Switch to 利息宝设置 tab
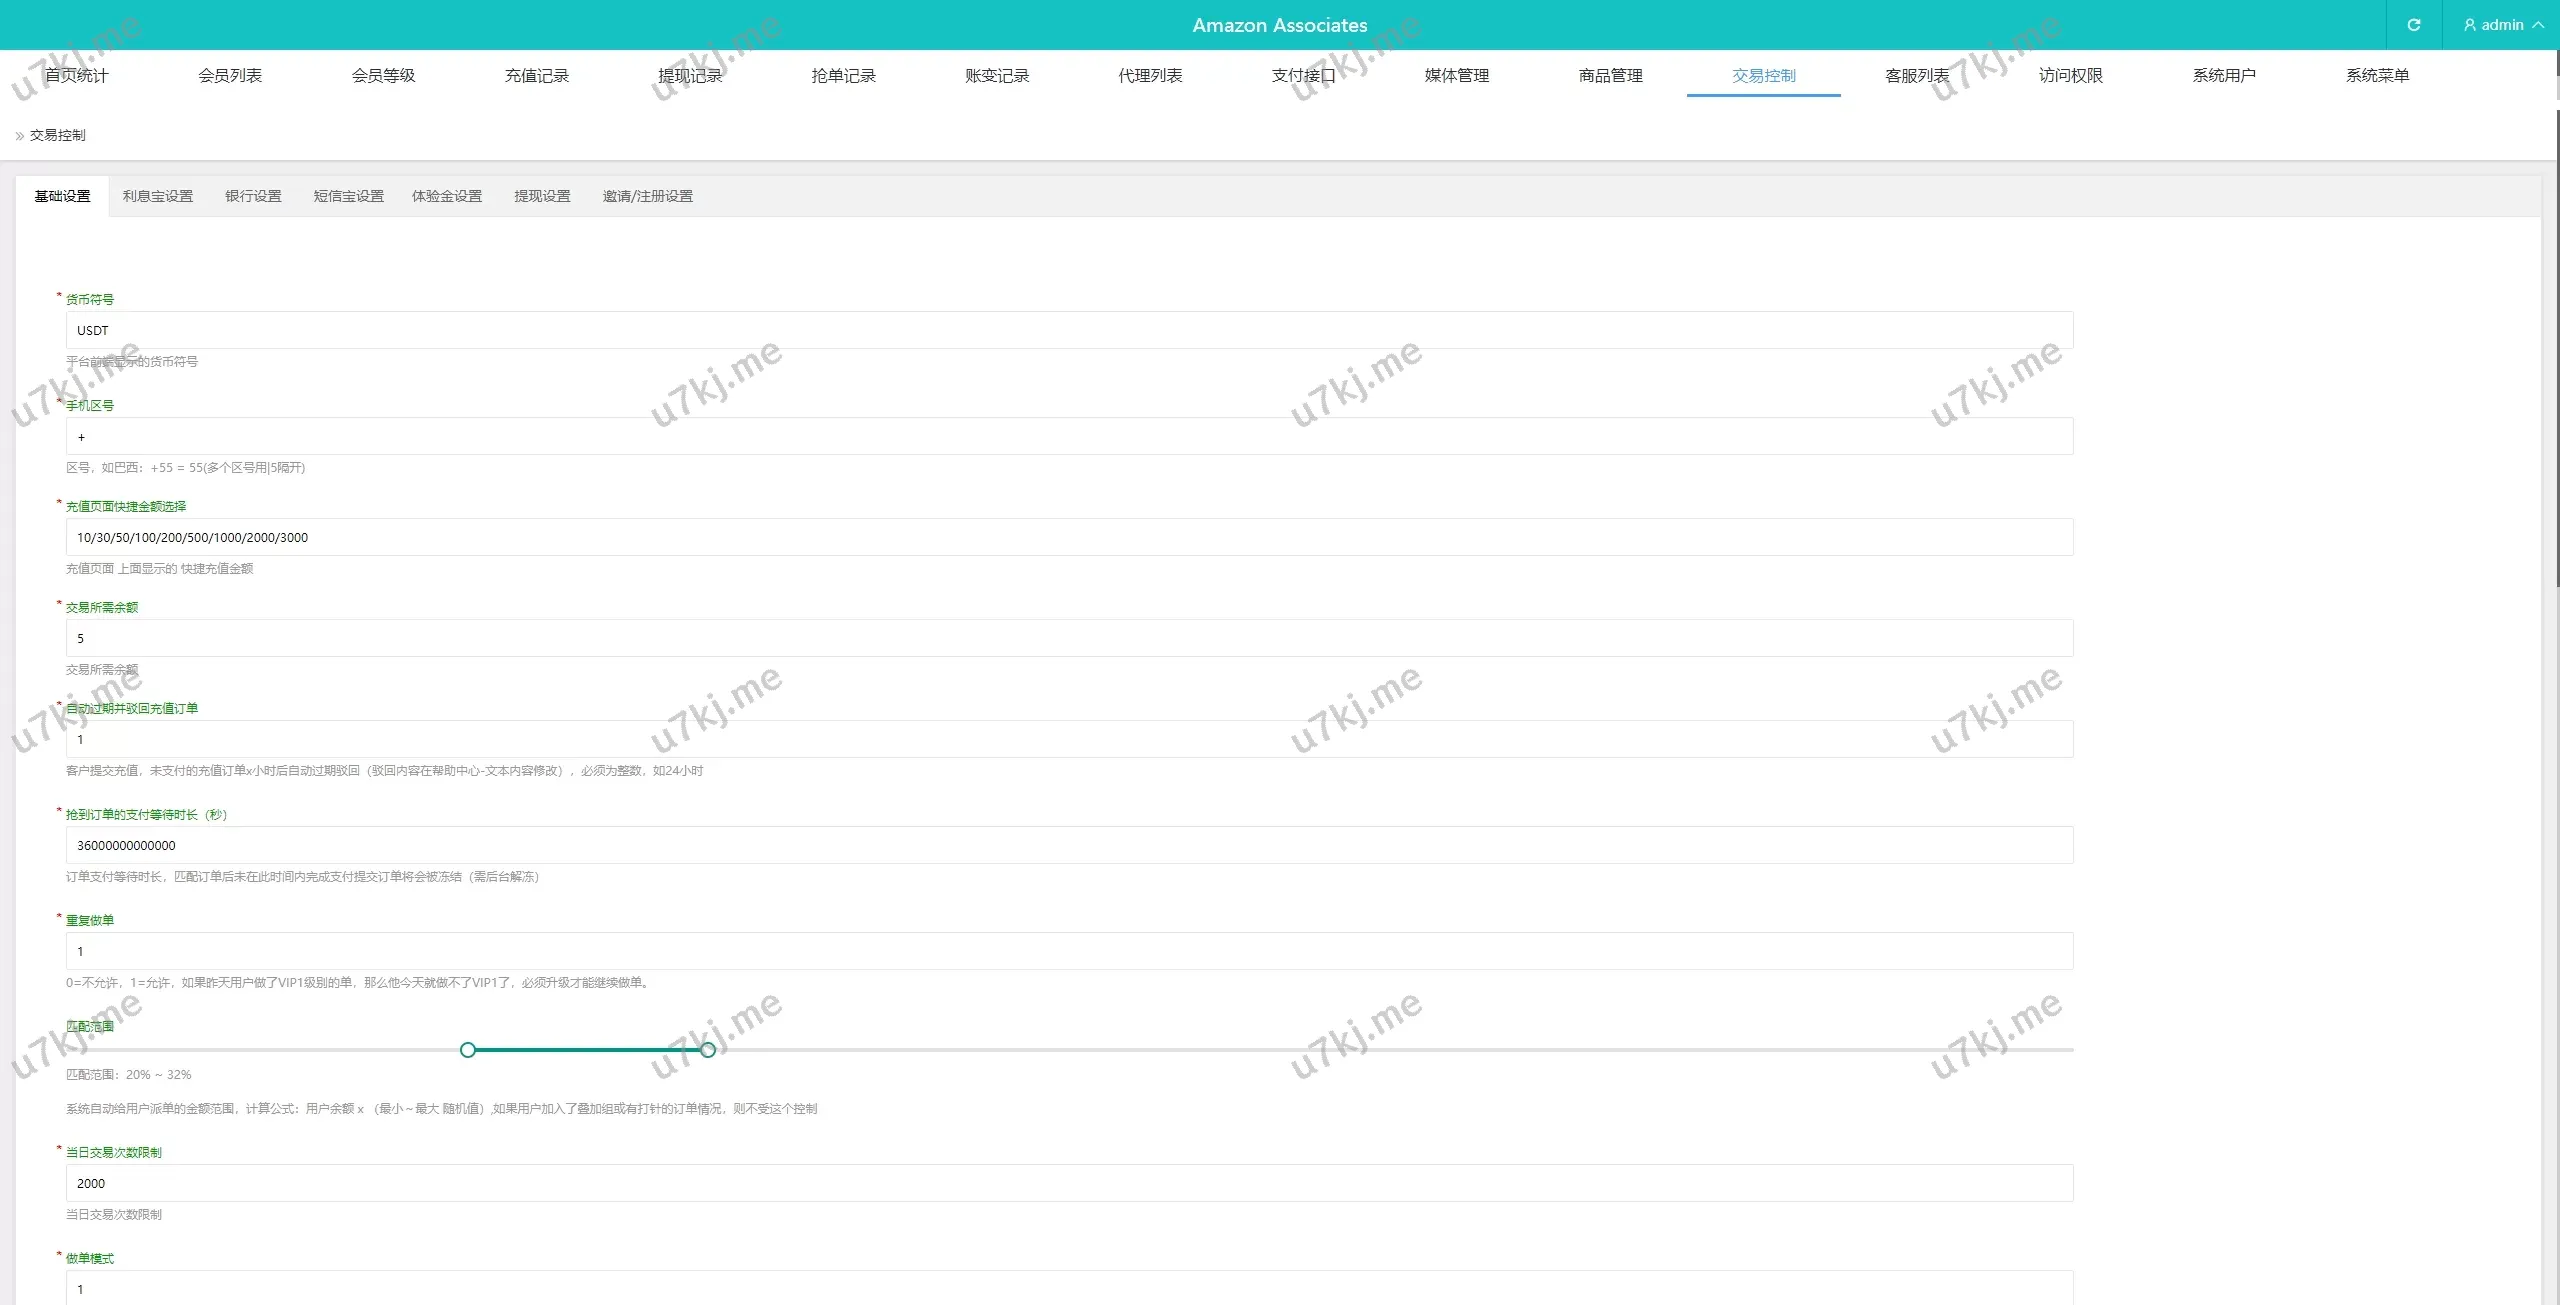Screen dimensions: 2560x1305 pos(158,196)
